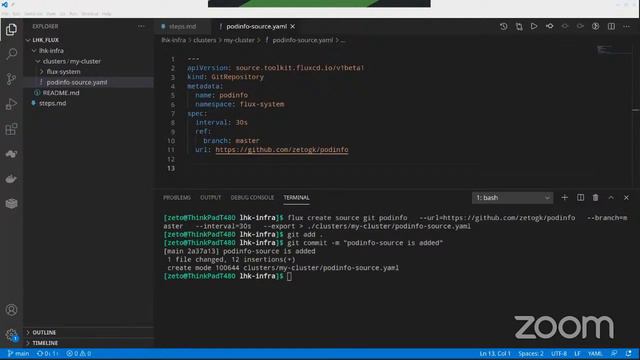Click the timeline history icon in editor toolbar
Viewport: 640px width, 360px height.
(504, 26)
